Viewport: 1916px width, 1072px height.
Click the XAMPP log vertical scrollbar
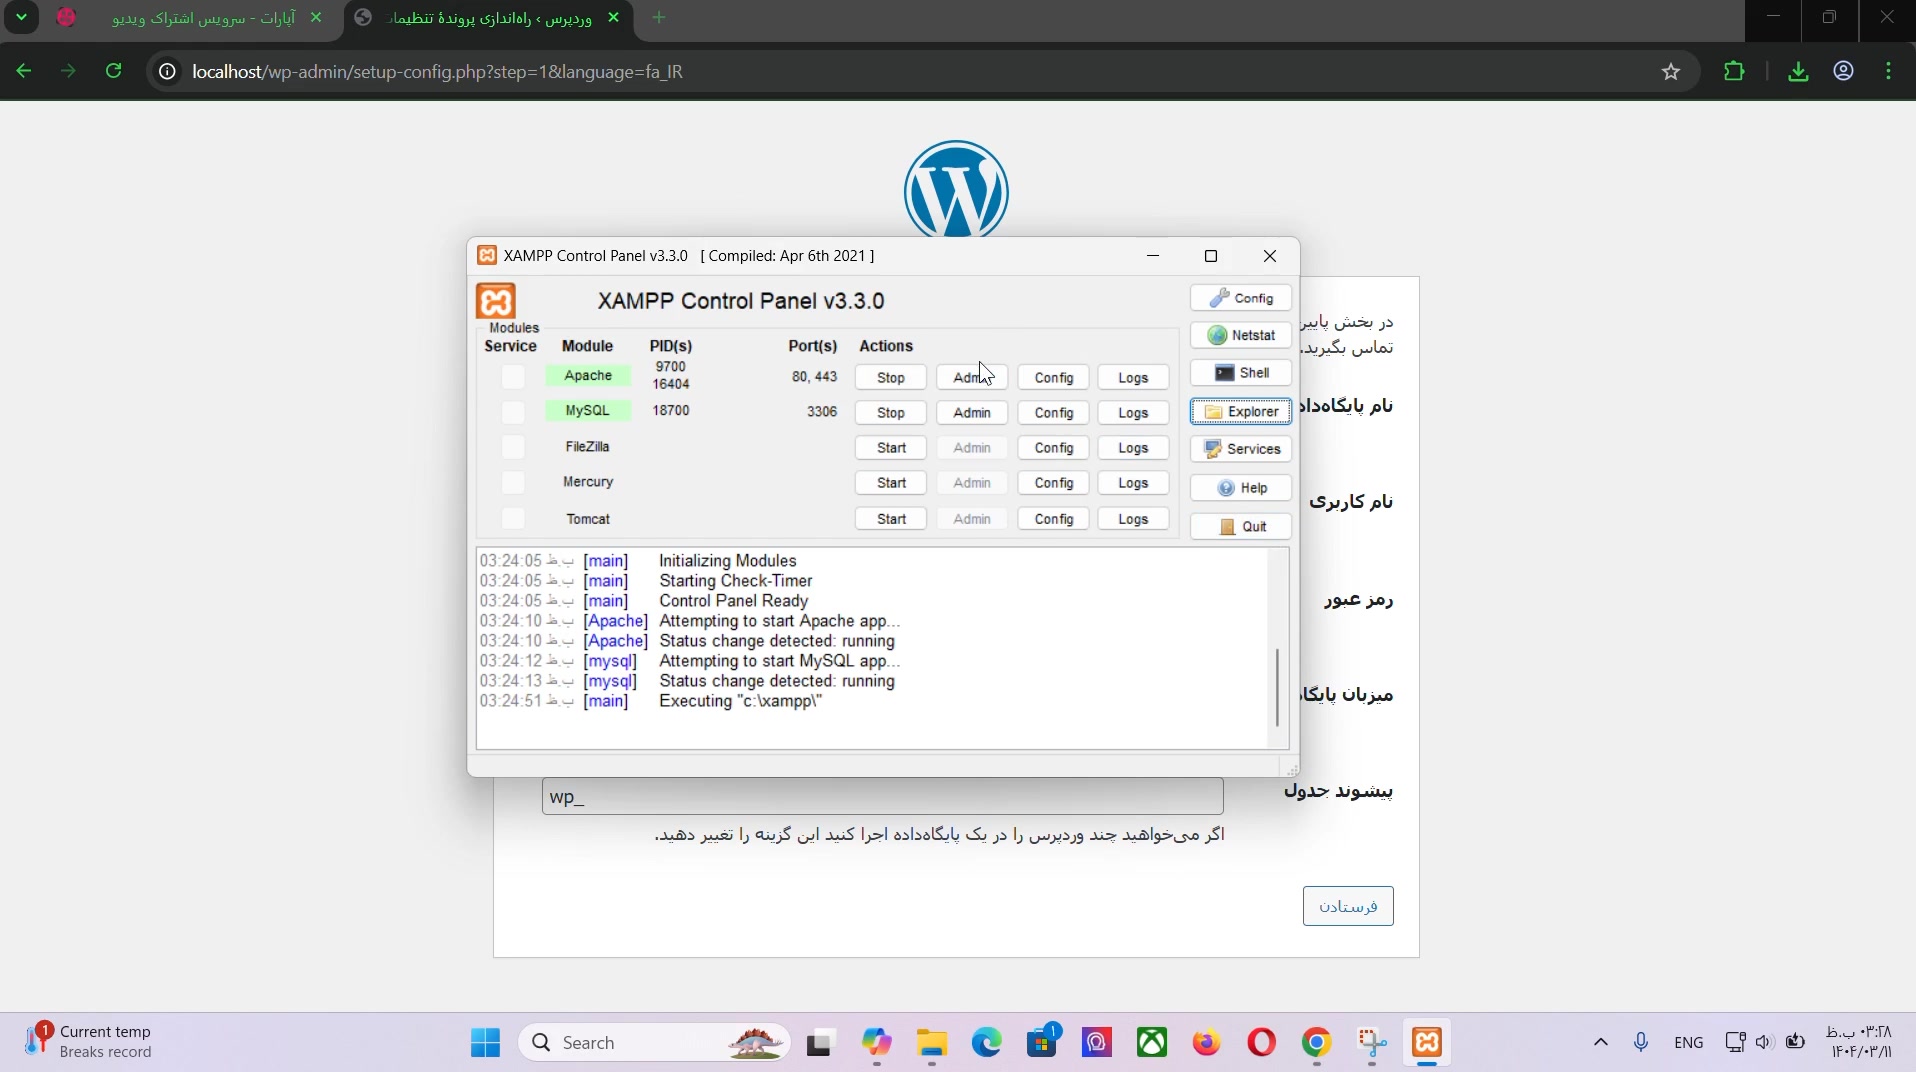(x=1277, y=688)
